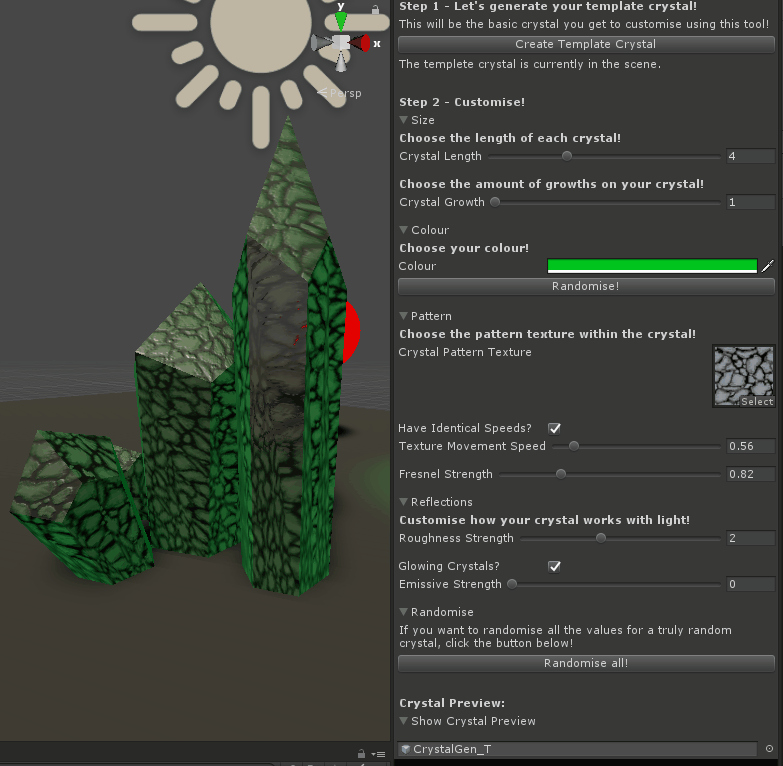Click the green Colour swatch

652,266
